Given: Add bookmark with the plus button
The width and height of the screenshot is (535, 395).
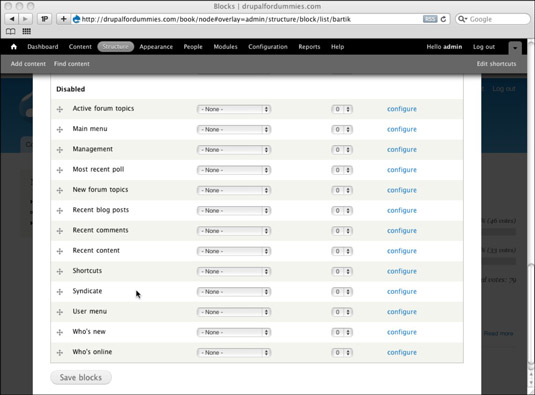Looking at the screenshot, I should 63,19.
